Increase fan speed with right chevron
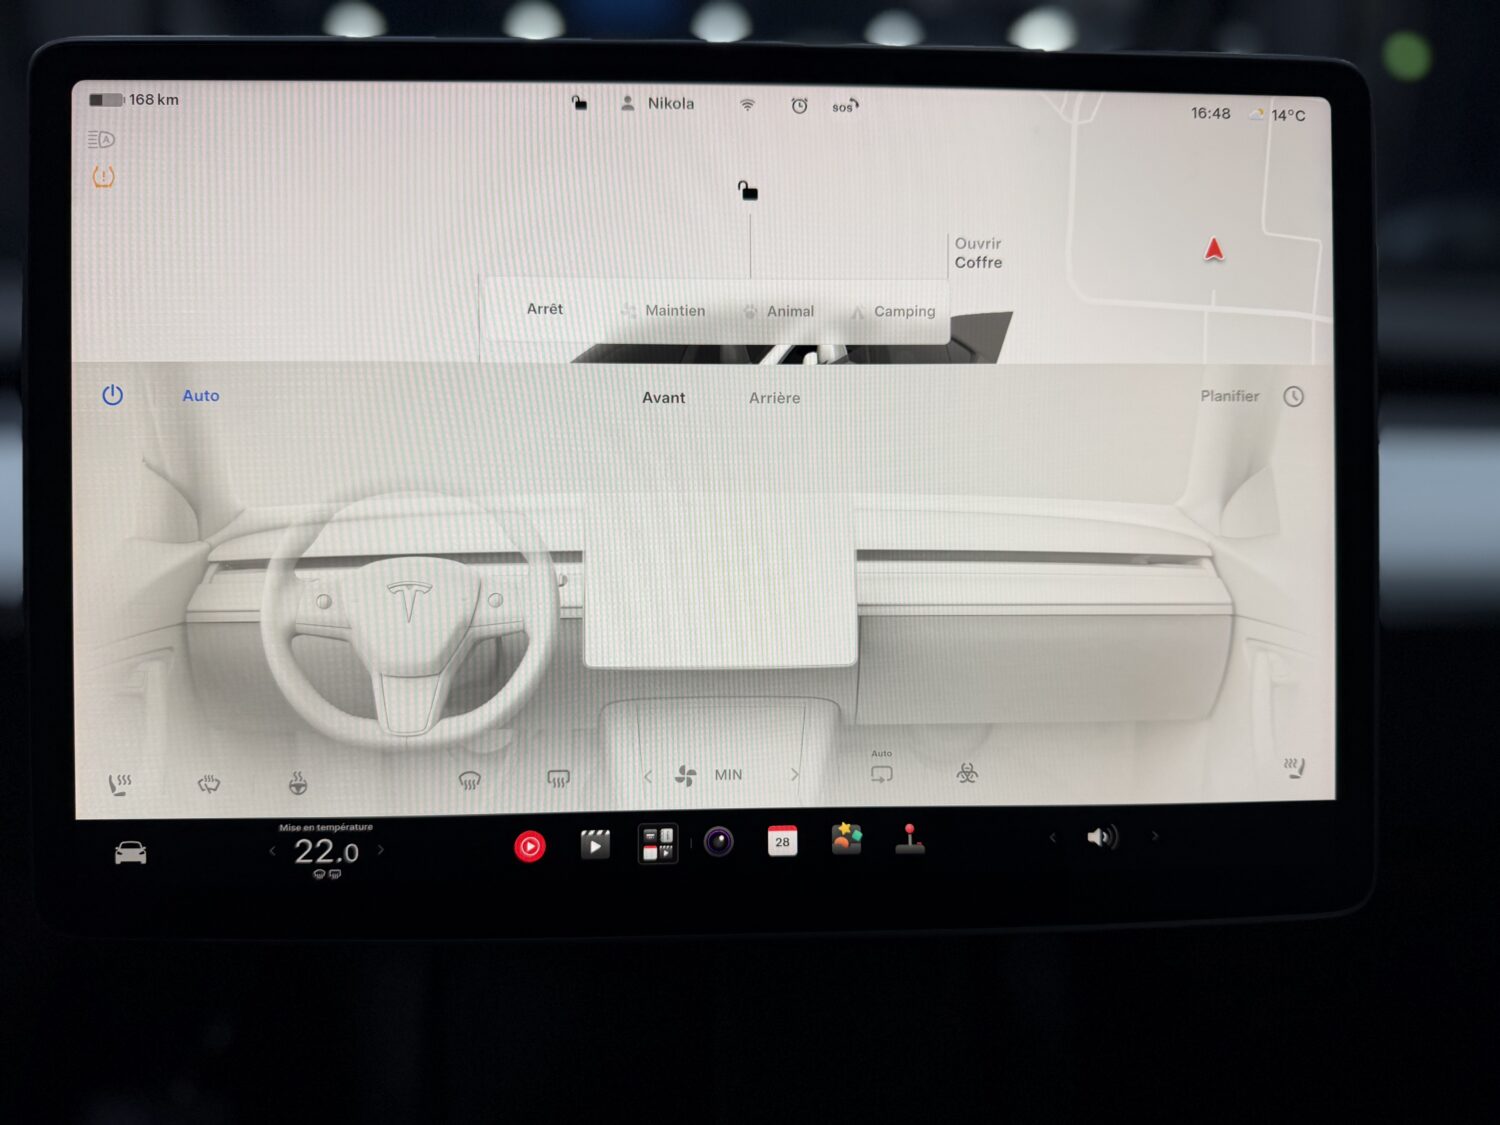 795,774
